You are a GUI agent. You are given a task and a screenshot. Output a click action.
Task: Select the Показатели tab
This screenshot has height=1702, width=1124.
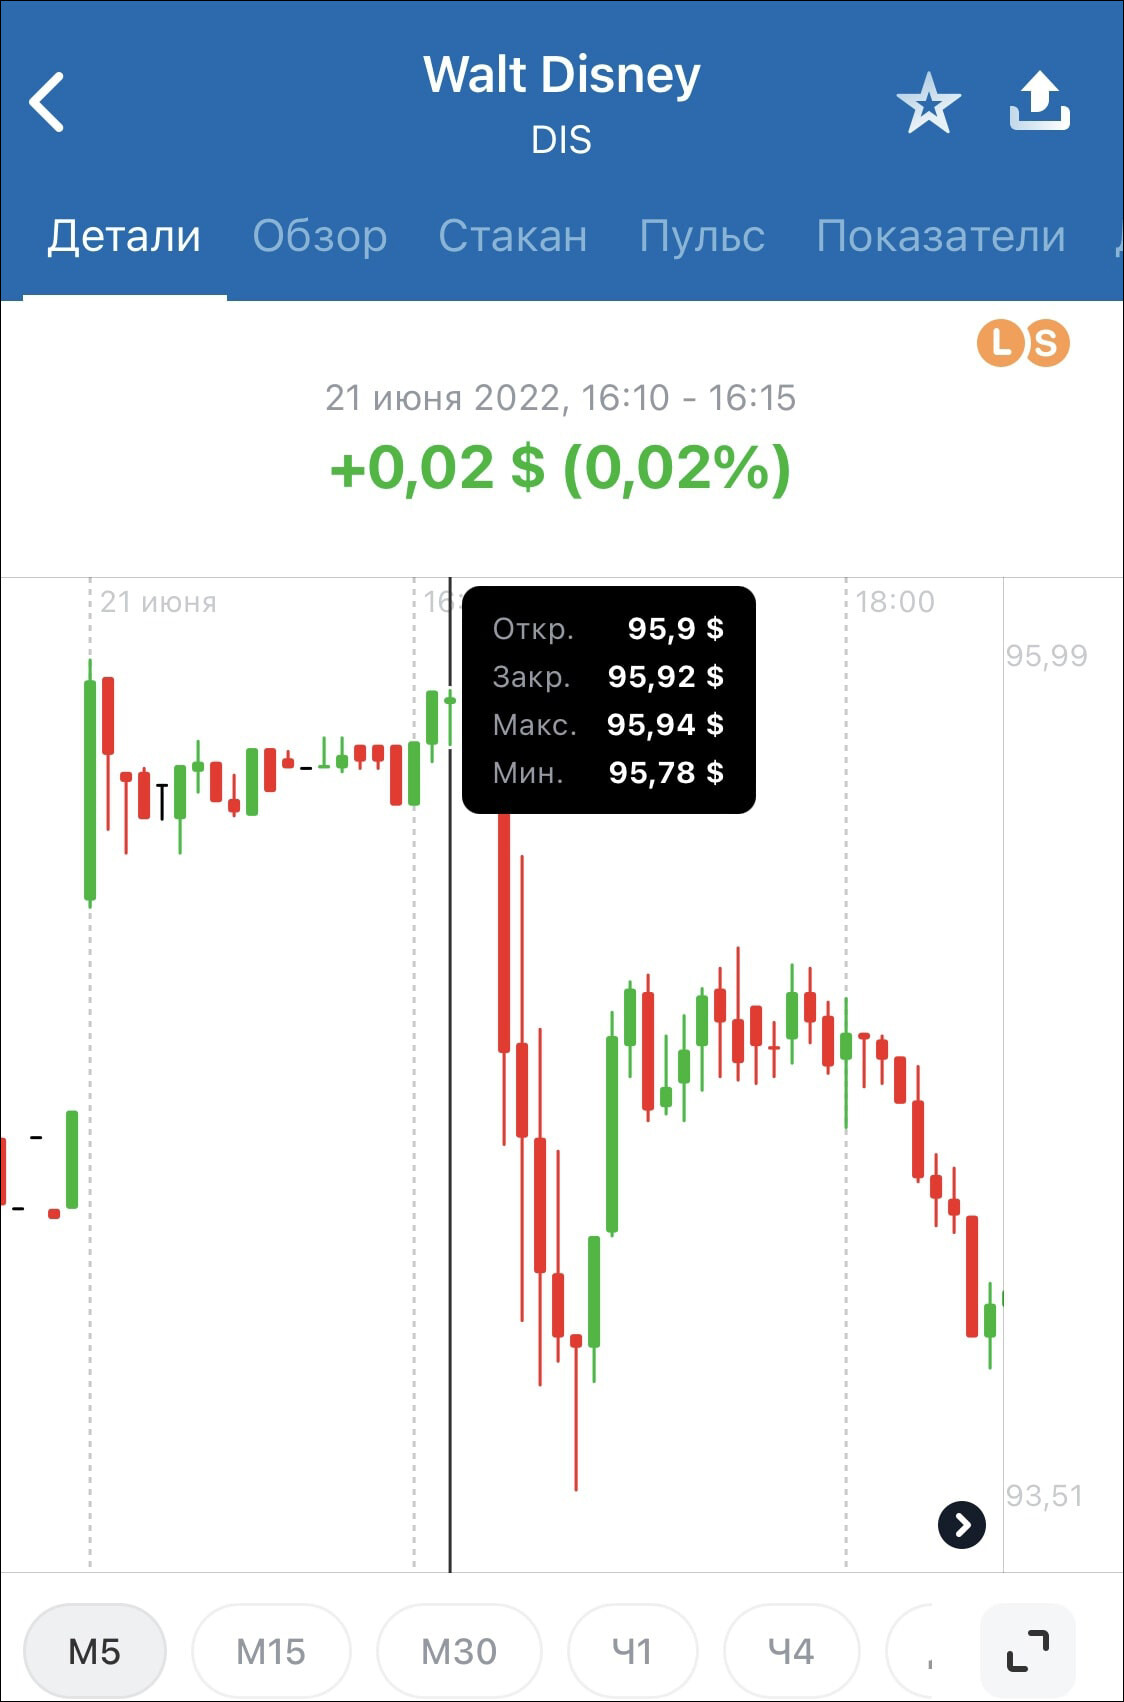point(941,236)
